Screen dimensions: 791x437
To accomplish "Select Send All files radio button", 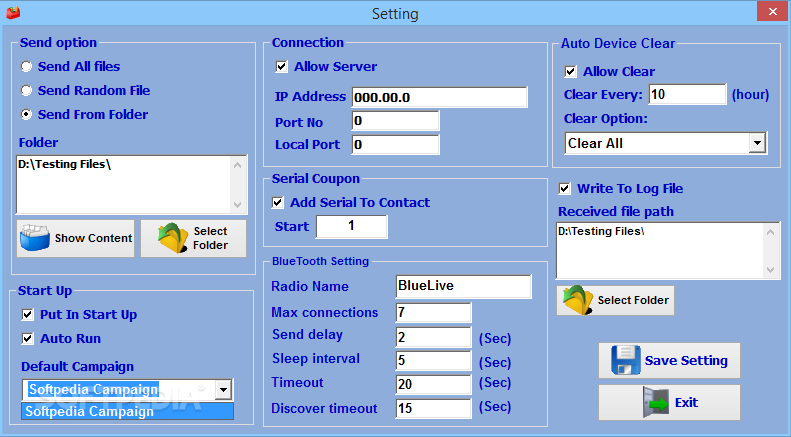I will (x=26, y=67).
